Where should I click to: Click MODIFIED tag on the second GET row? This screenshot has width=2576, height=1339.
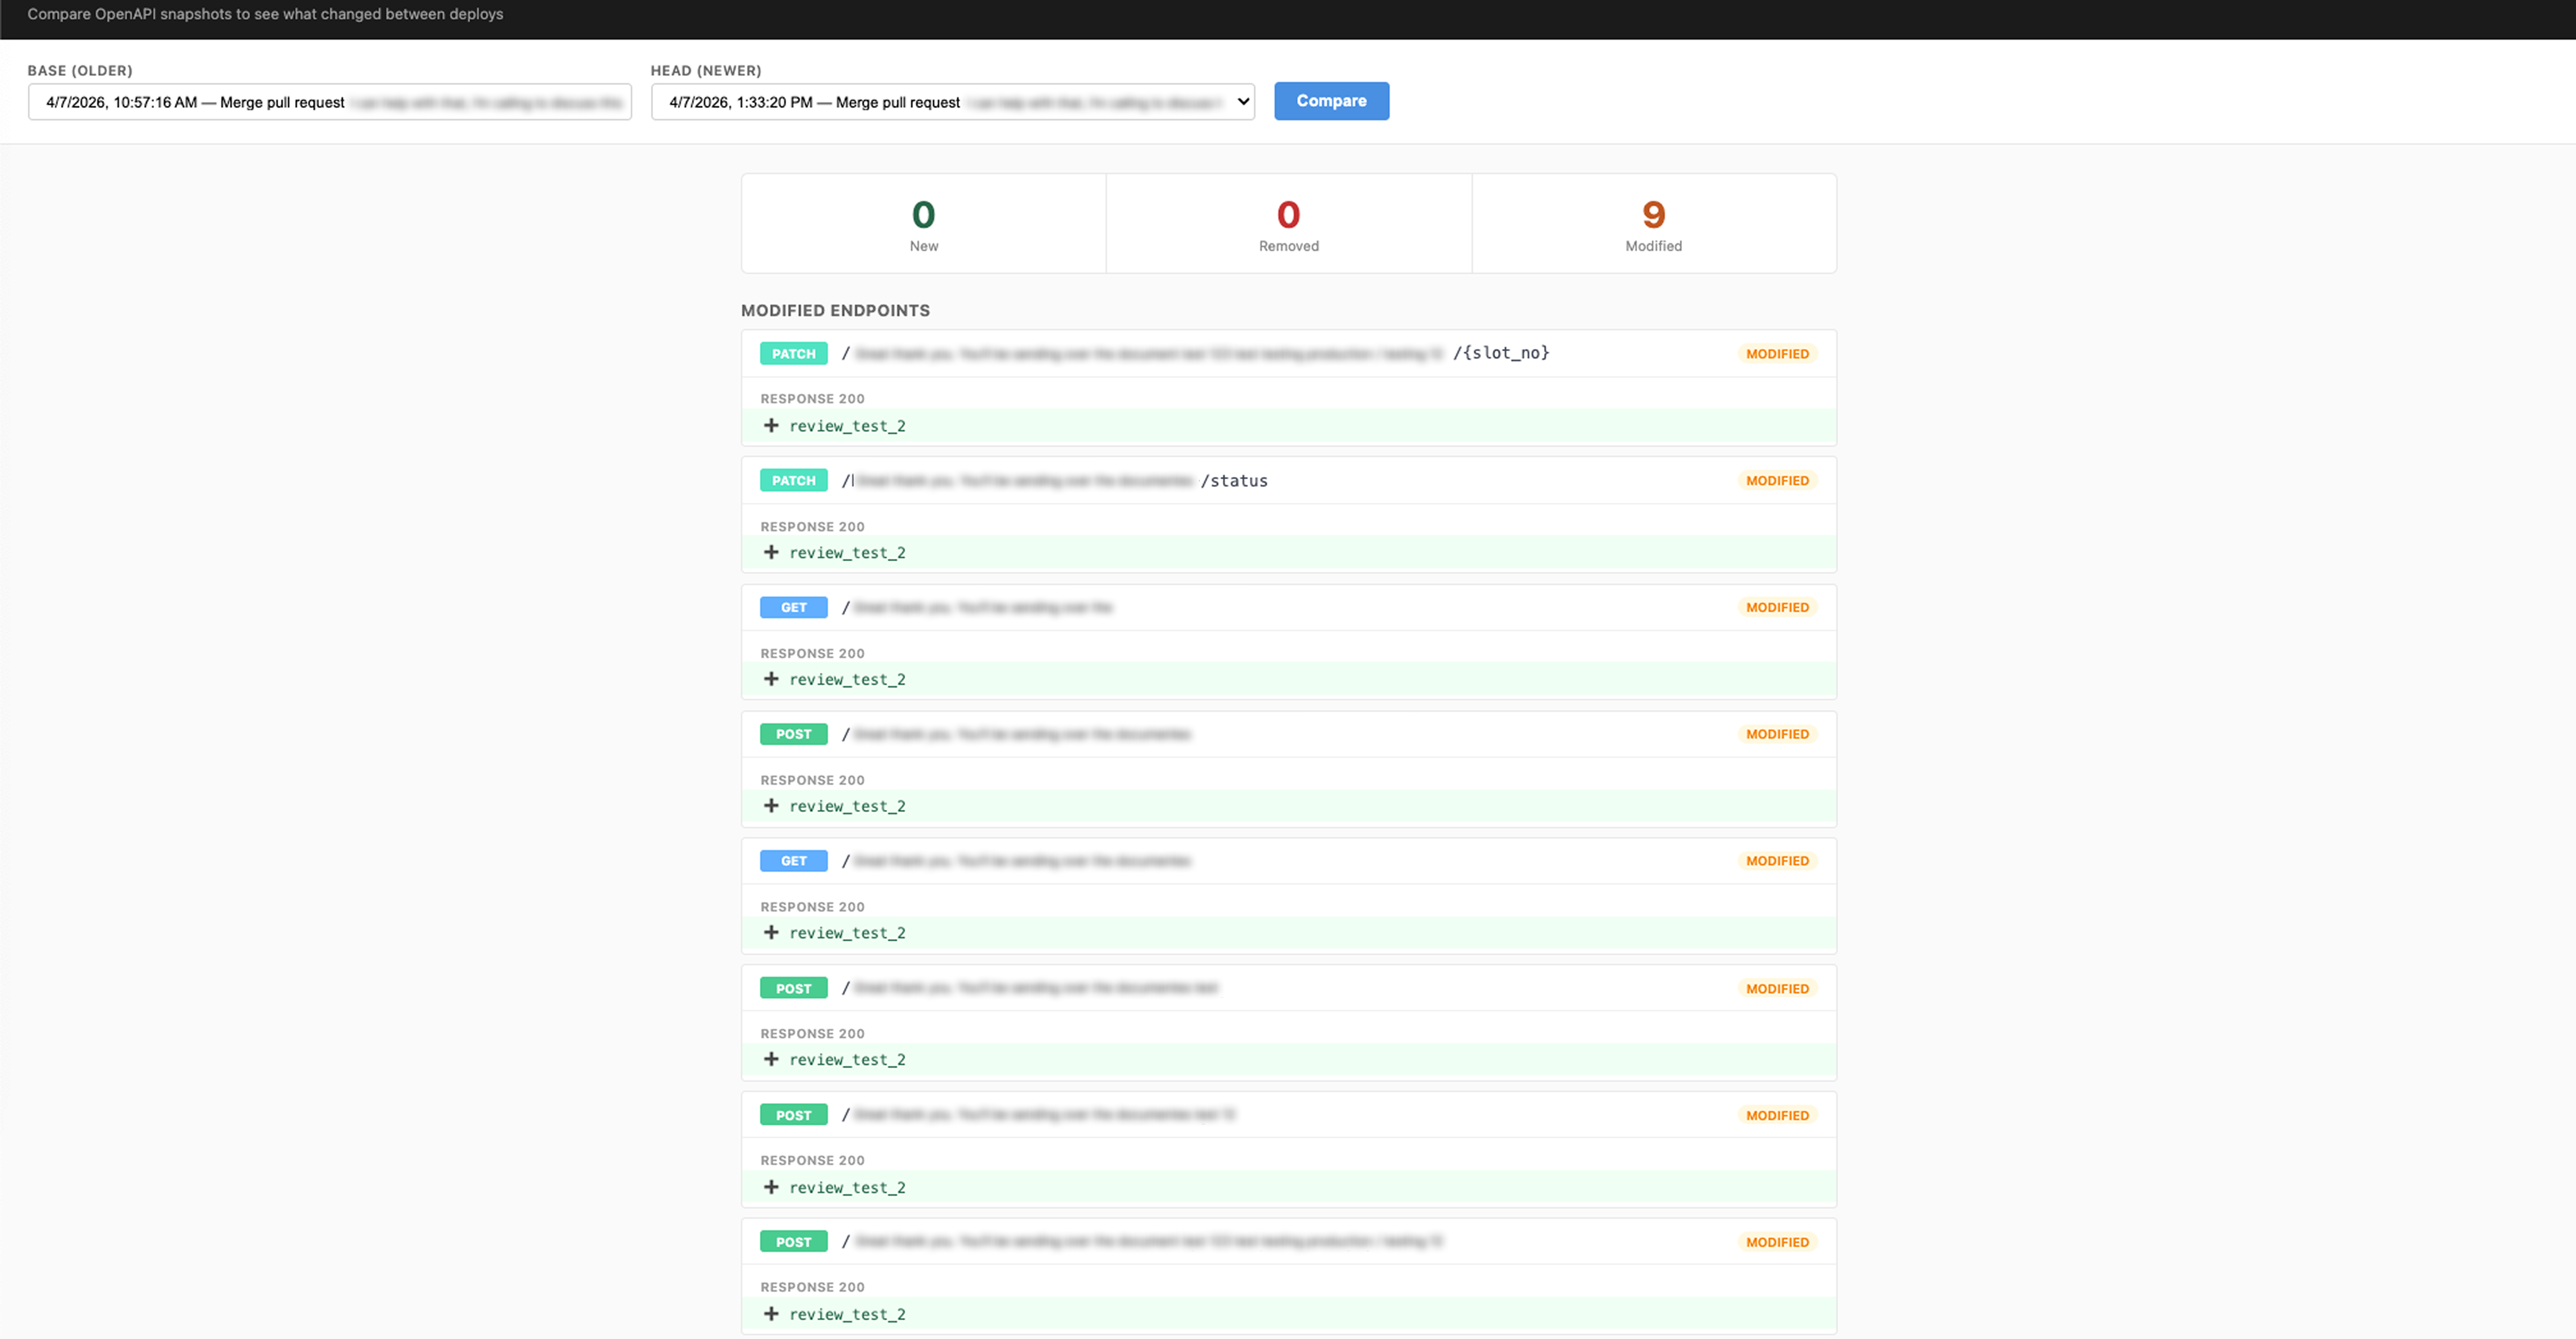1777,861
